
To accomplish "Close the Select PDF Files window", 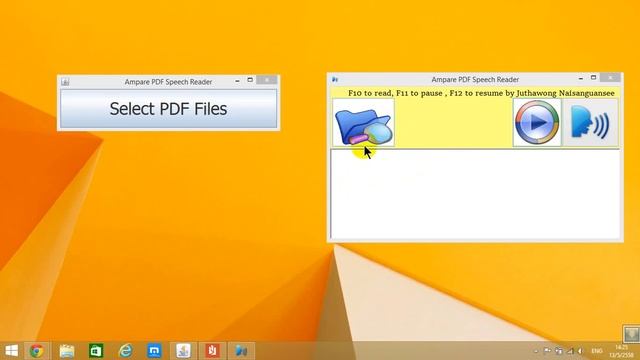I will (x=267, y=80).
